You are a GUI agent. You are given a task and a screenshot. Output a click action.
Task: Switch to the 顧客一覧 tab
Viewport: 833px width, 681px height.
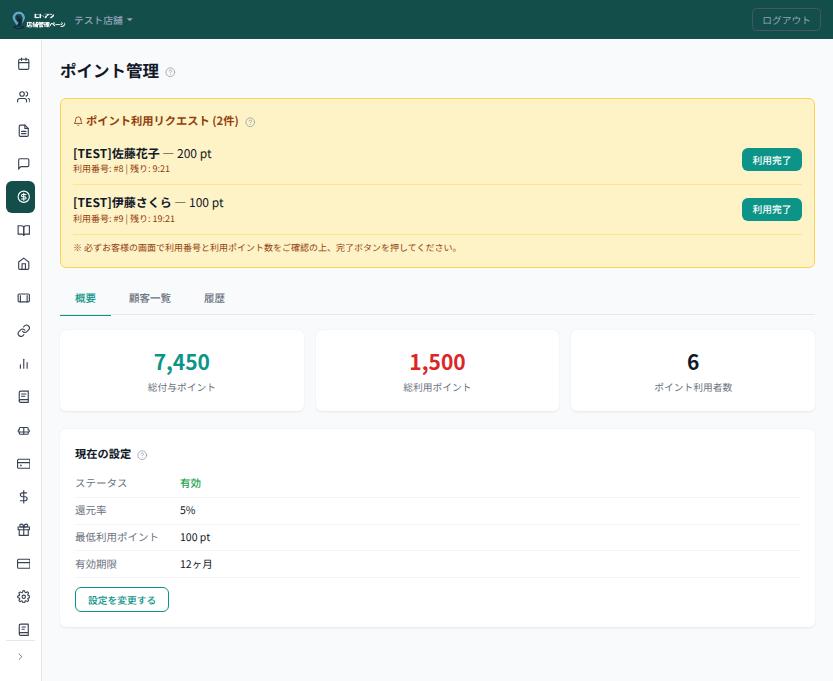point(150,298)
